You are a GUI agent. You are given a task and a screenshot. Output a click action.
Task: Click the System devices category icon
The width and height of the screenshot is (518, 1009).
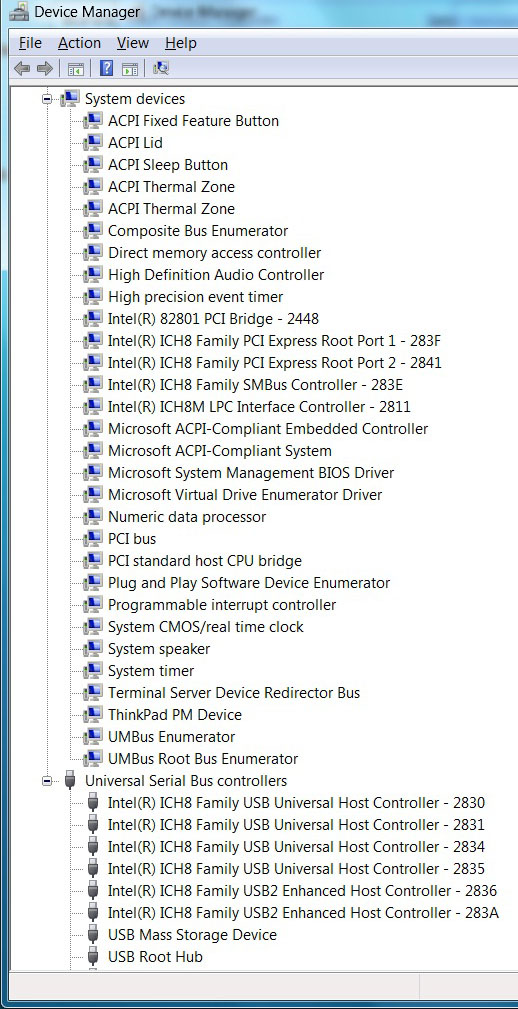tap(69, 98)
